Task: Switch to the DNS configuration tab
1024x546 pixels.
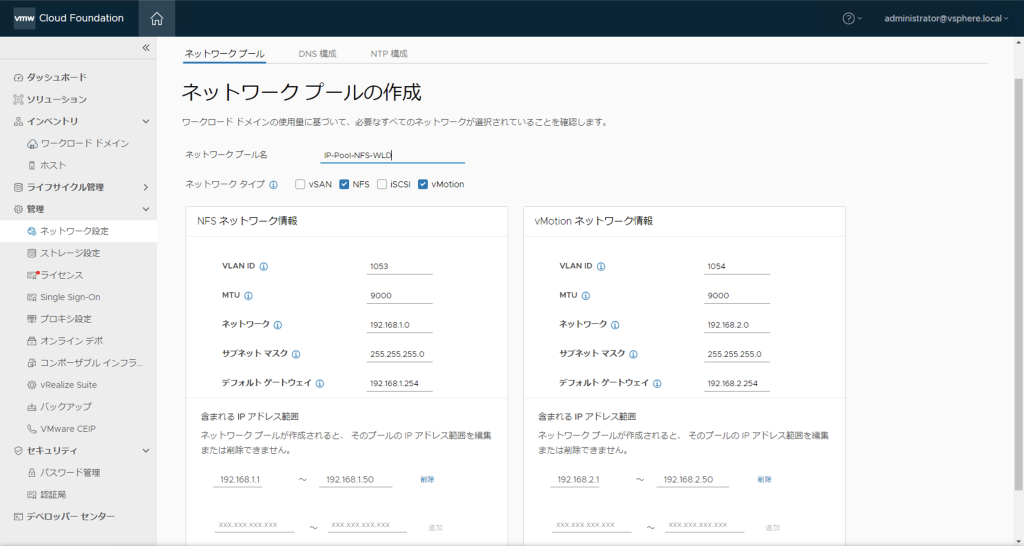Action: (x=317, y=53)
